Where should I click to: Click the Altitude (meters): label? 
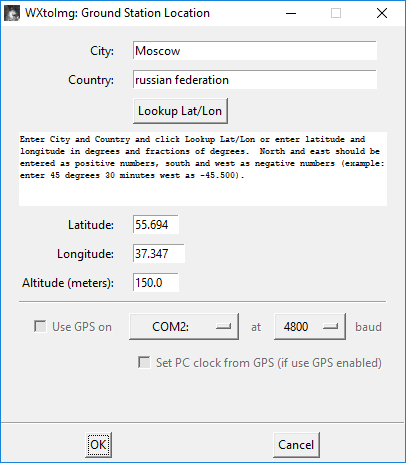[68, 283]
